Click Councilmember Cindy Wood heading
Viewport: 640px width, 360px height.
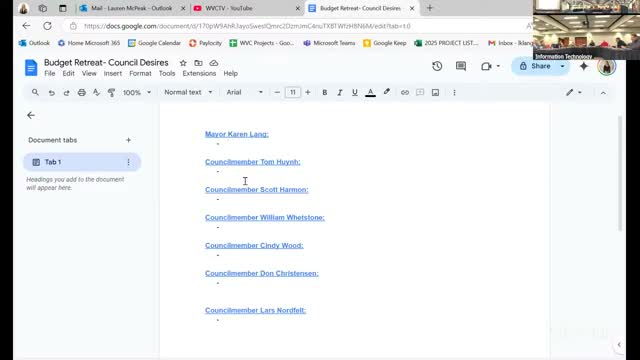254,245
